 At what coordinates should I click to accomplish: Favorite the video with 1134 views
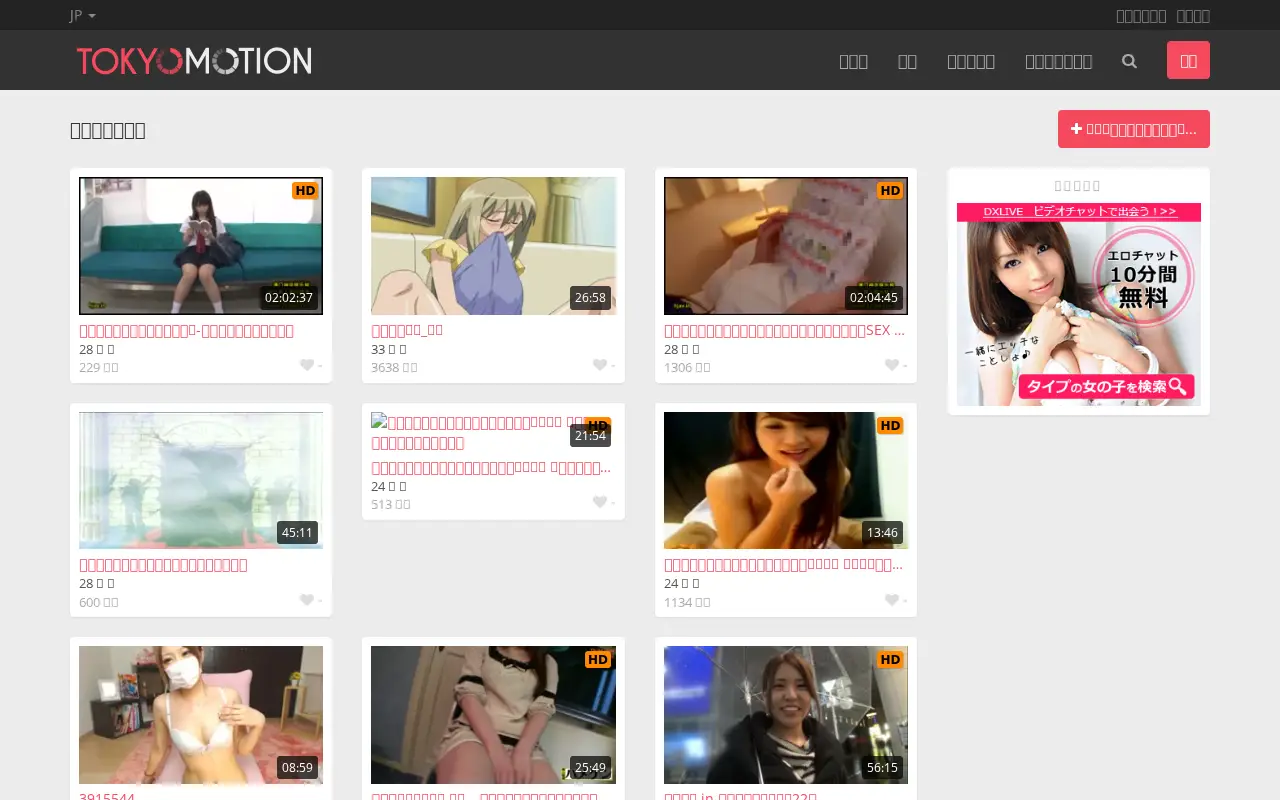tap(892, 600)
